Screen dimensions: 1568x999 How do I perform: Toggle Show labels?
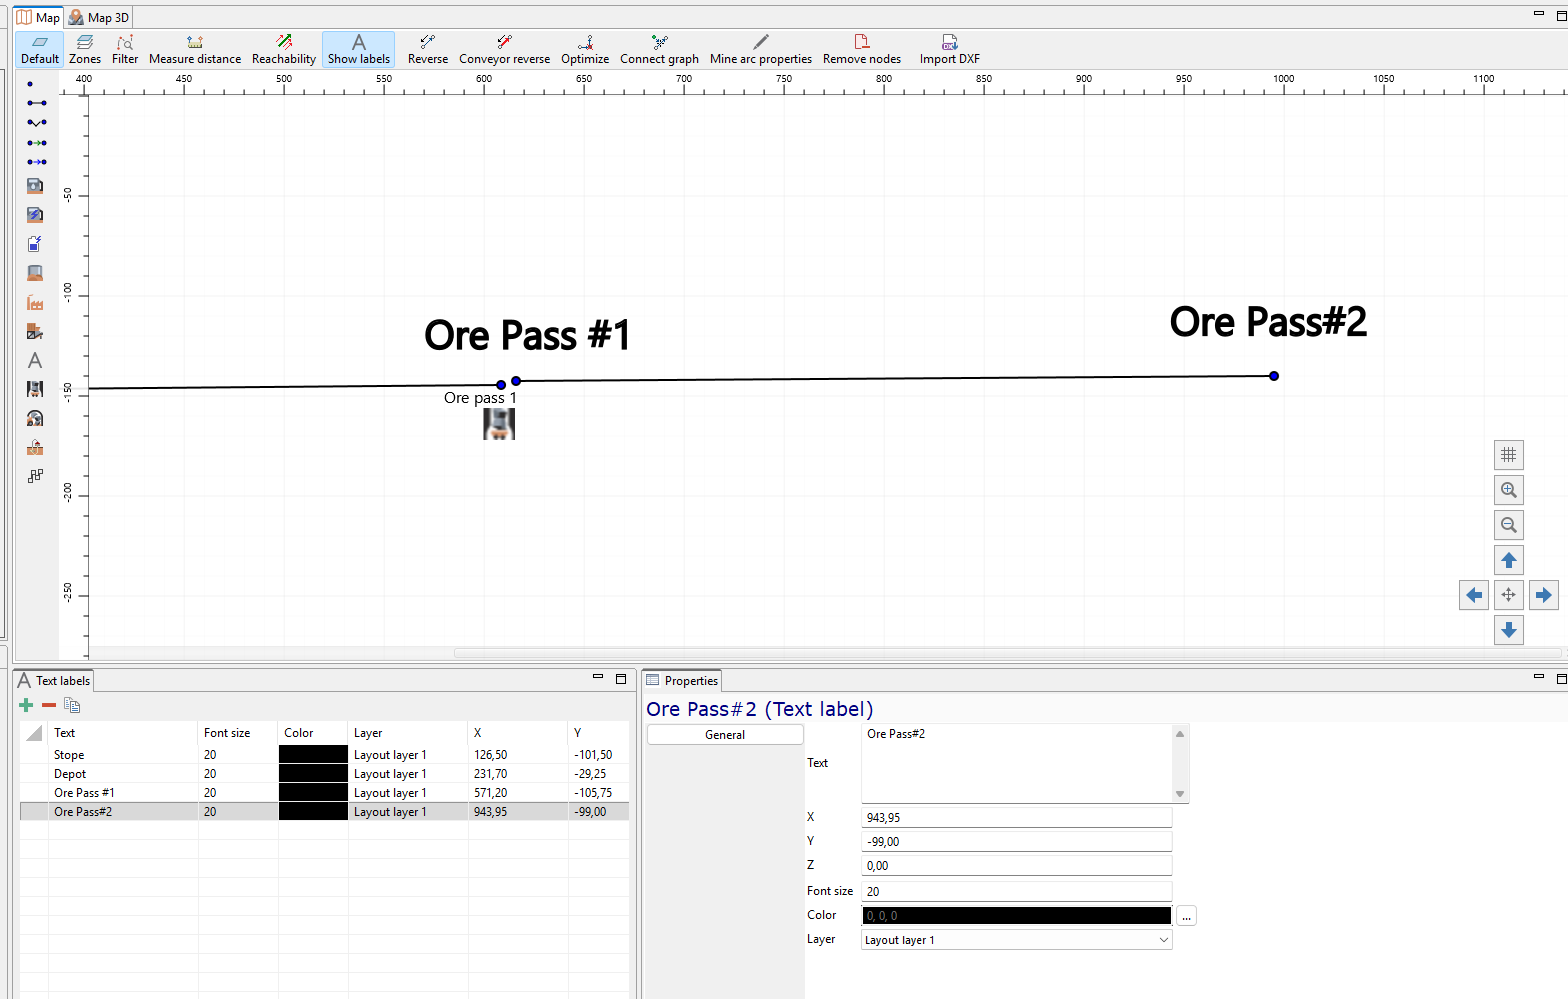click(359, 49)
